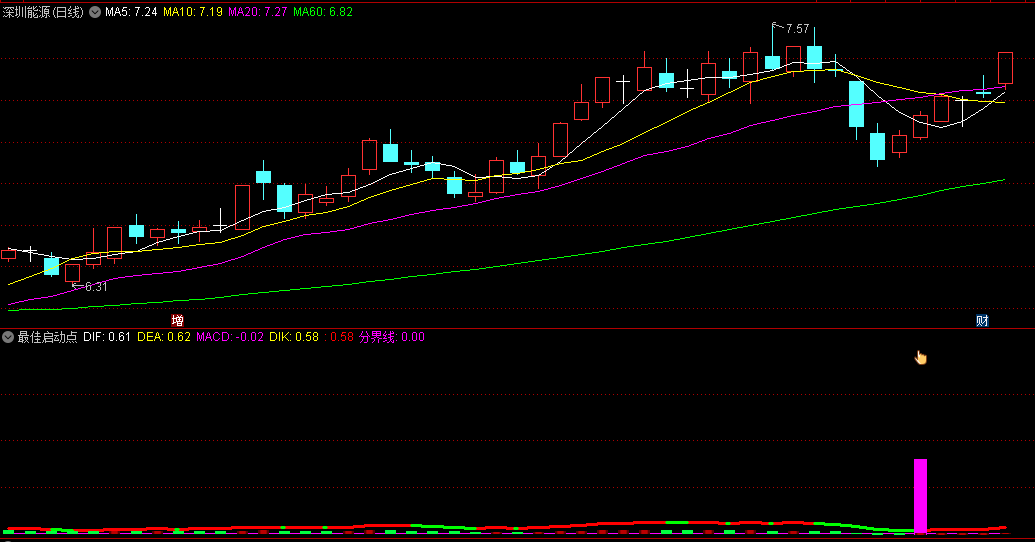This screenshot has width=1035, height=542.
Task: Click the MACD: -0.02 value
Action: coord(230,337)
